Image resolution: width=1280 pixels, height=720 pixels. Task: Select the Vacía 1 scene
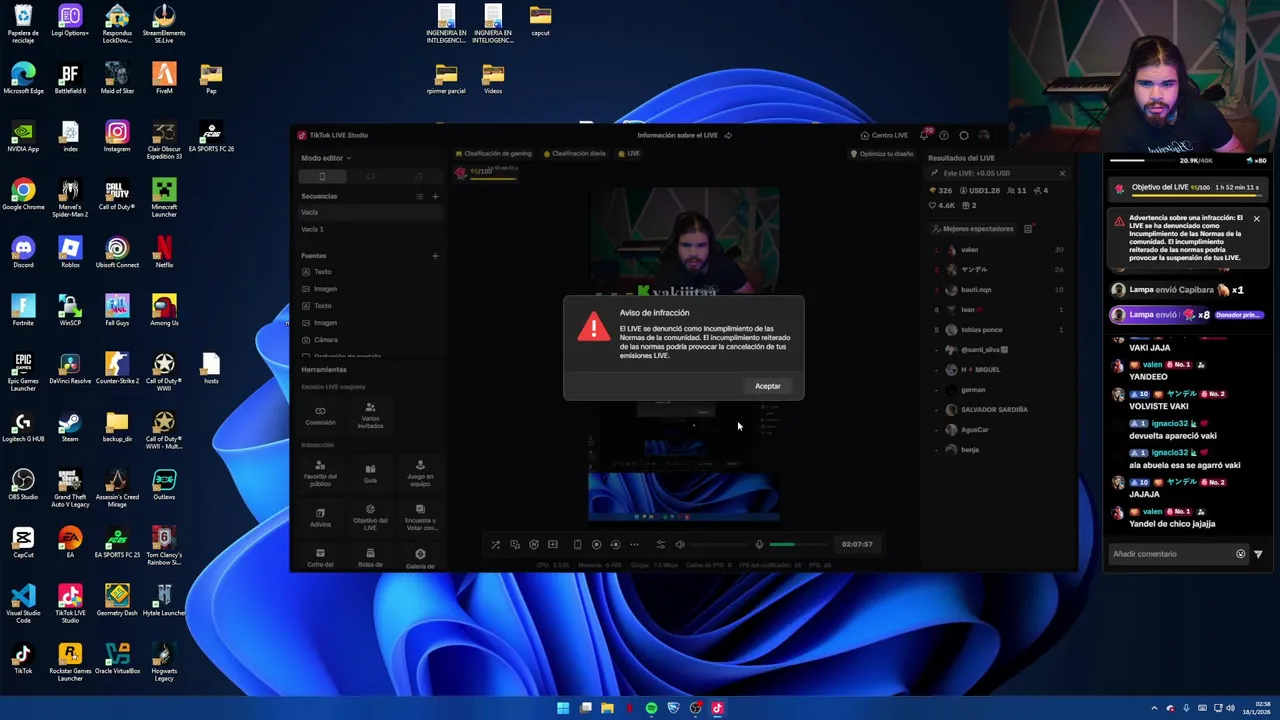point(370,229)
